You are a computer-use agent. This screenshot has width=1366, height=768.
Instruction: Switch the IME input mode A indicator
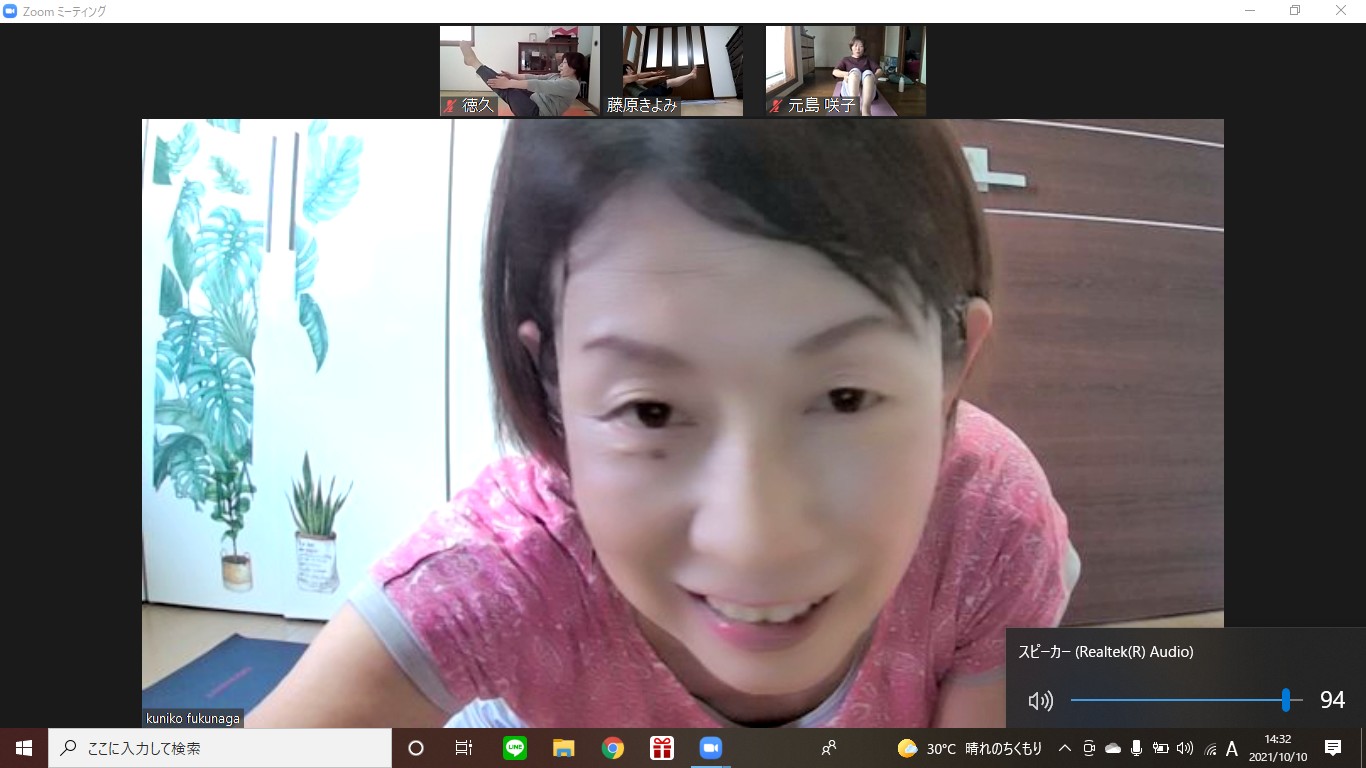(1232, 749)
